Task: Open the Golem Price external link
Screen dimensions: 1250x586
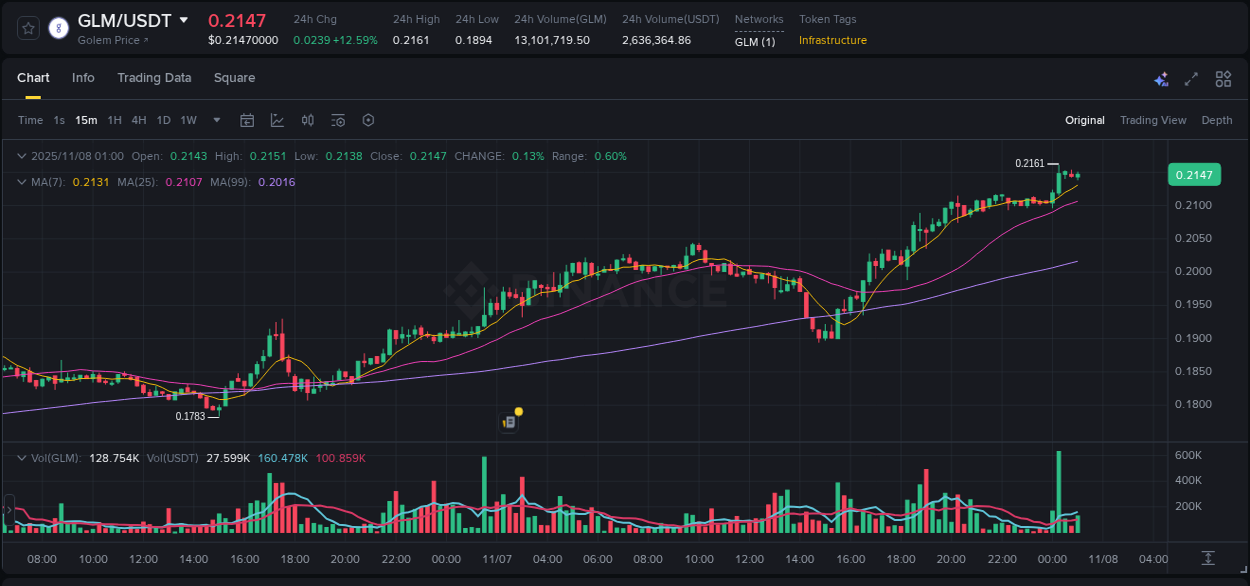Action: (x=112, y=40)
